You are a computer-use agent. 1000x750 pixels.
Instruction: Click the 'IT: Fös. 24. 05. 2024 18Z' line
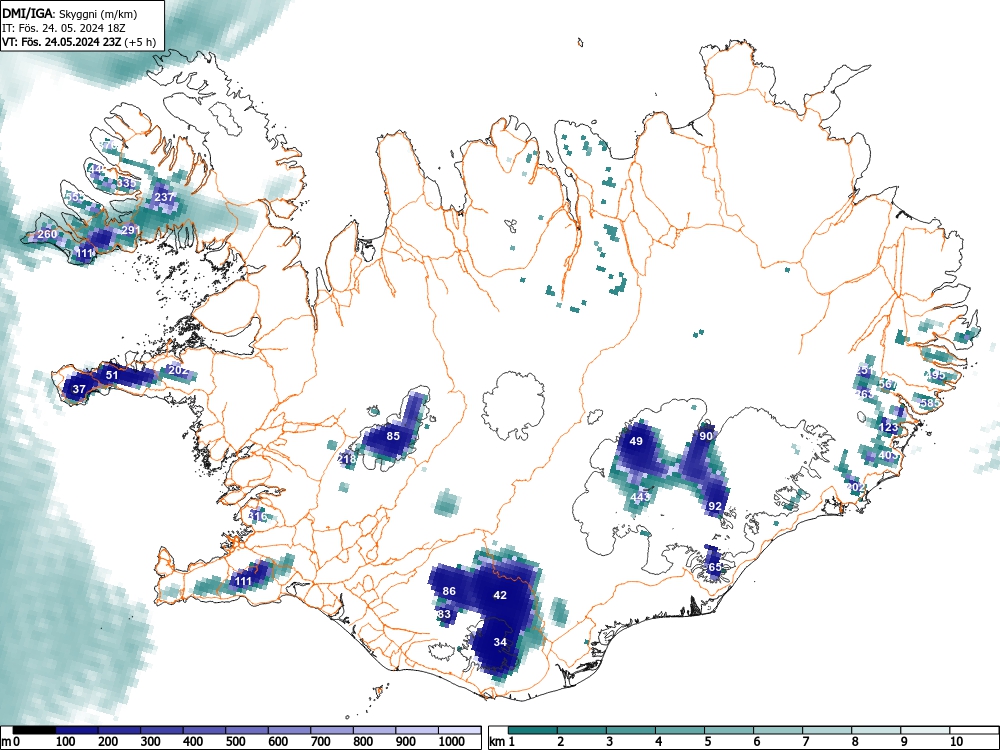click(63, 28)
